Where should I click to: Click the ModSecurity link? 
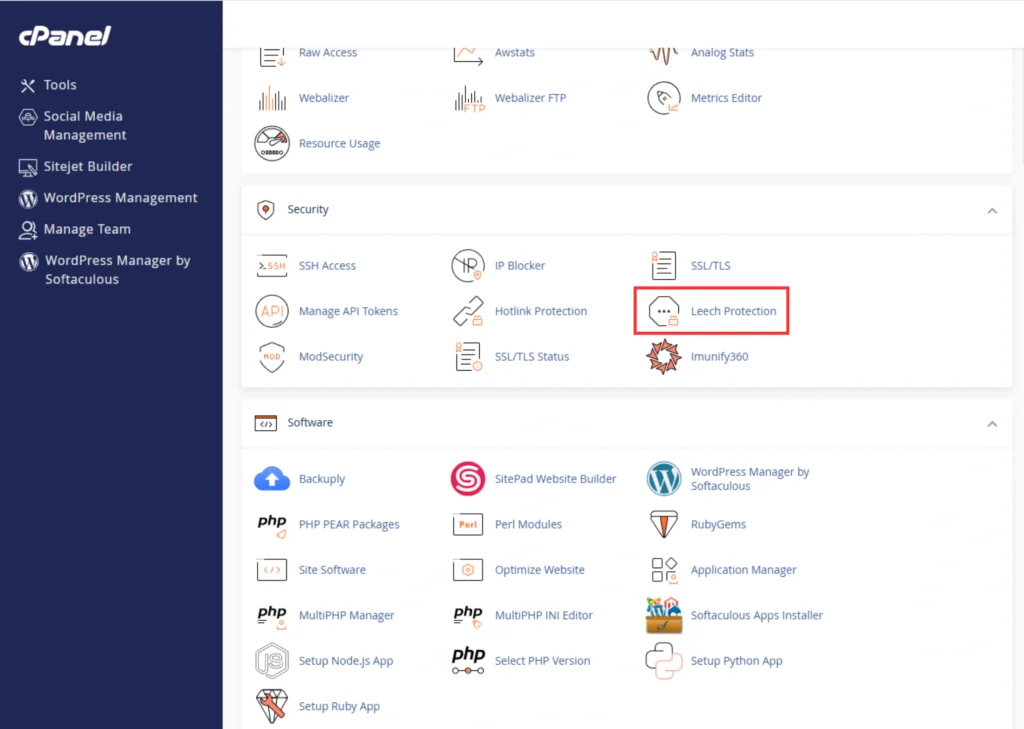(x=331, y=357)
